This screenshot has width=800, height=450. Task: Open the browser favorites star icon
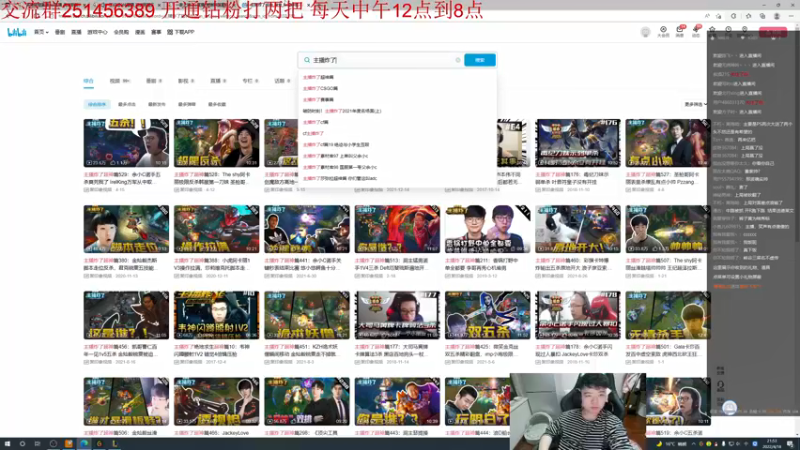748,16
